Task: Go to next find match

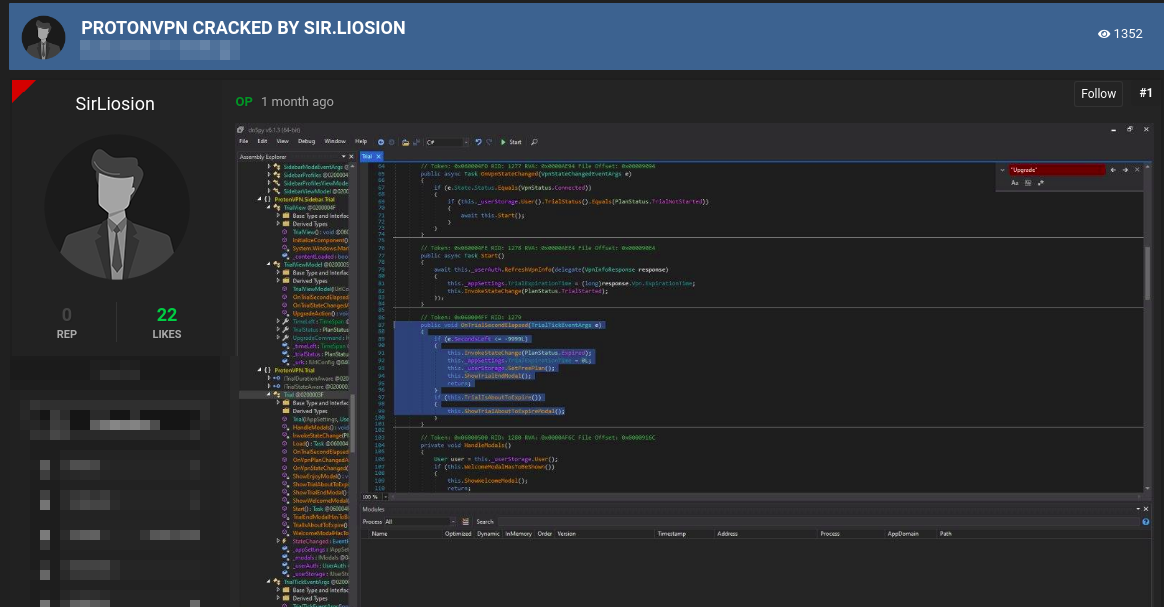Action: point(1125,170)
